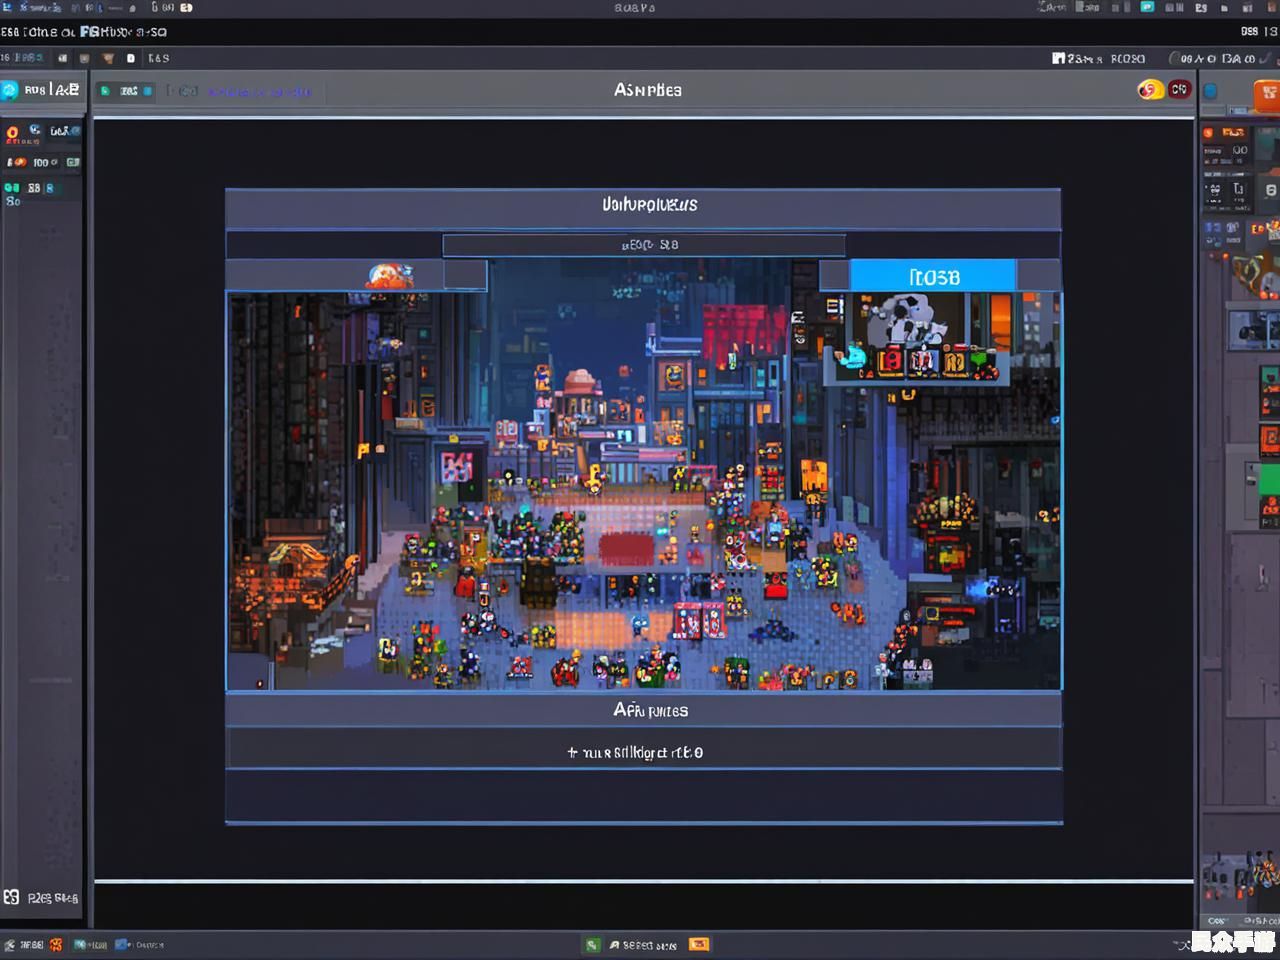Click the orange circle icon in left sidebar
This screenshot has height=960, width=1280.
(13, 133)
